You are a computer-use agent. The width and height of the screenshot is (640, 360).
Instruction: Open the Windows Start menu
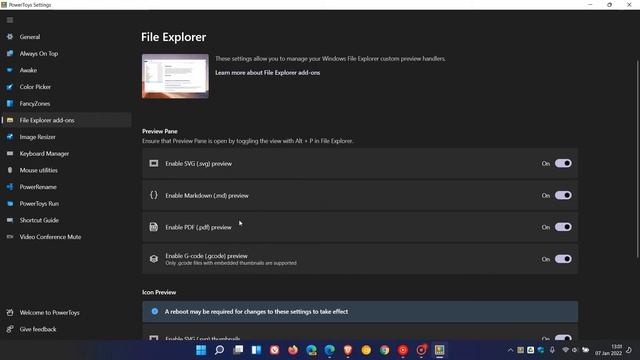(201, 350)
